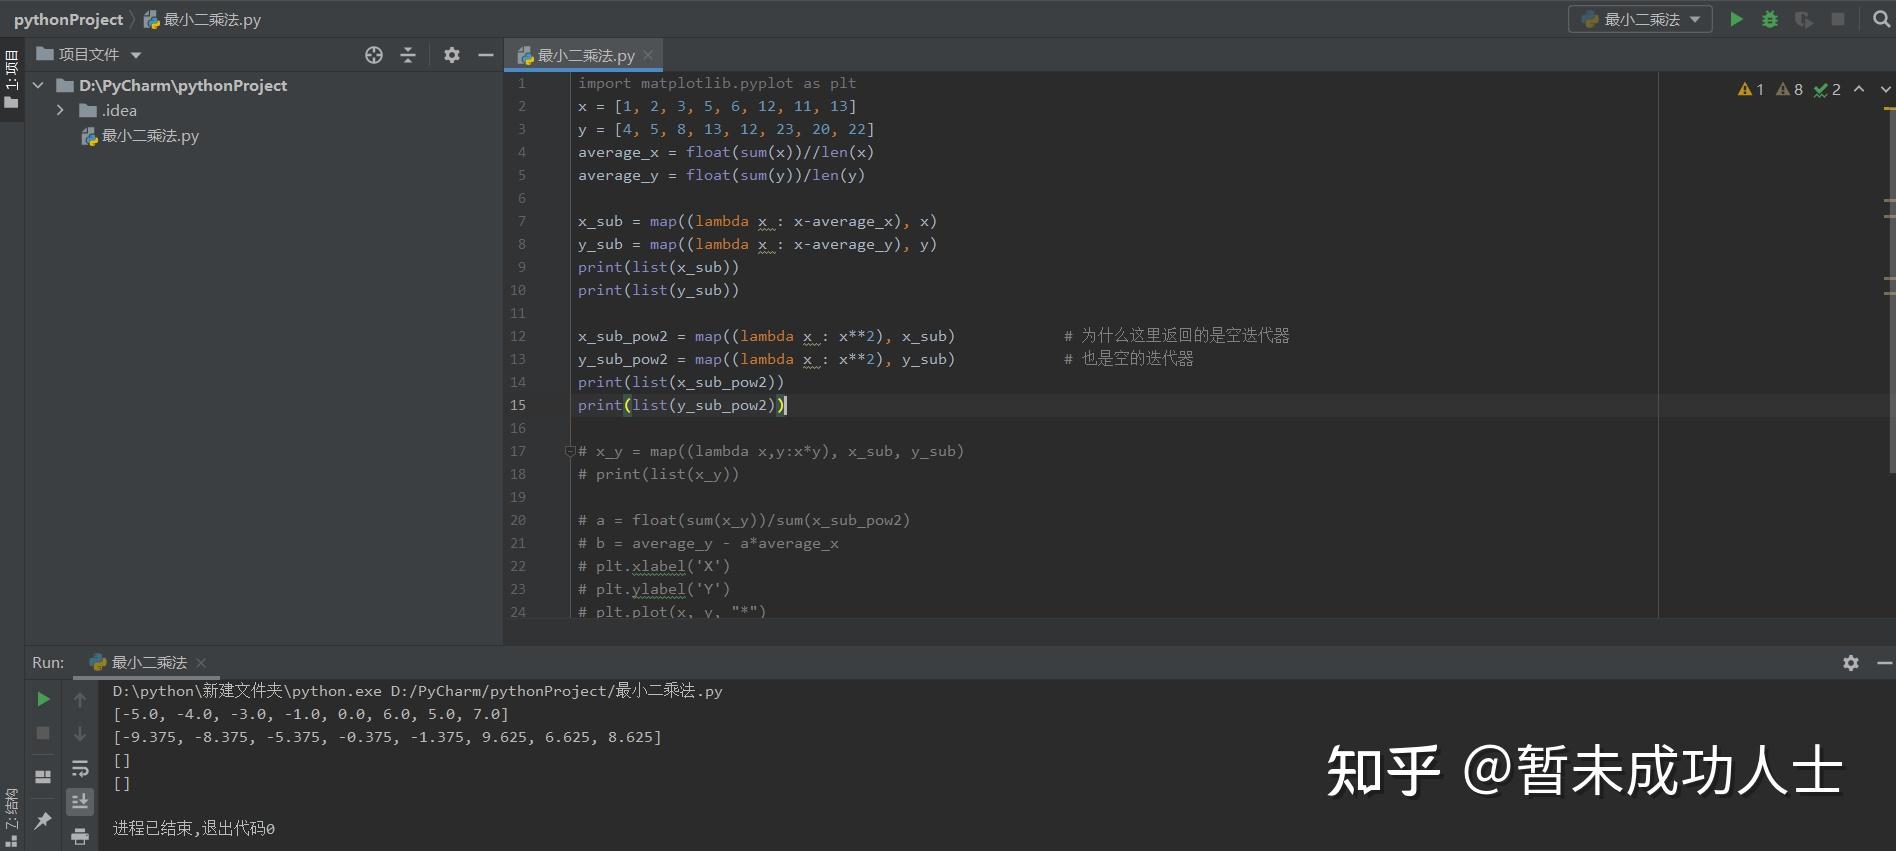This screenshot has width=1896, height=851.
Task: Run with coverage icon in the top toolbar
Action: tap(1804, 19)
